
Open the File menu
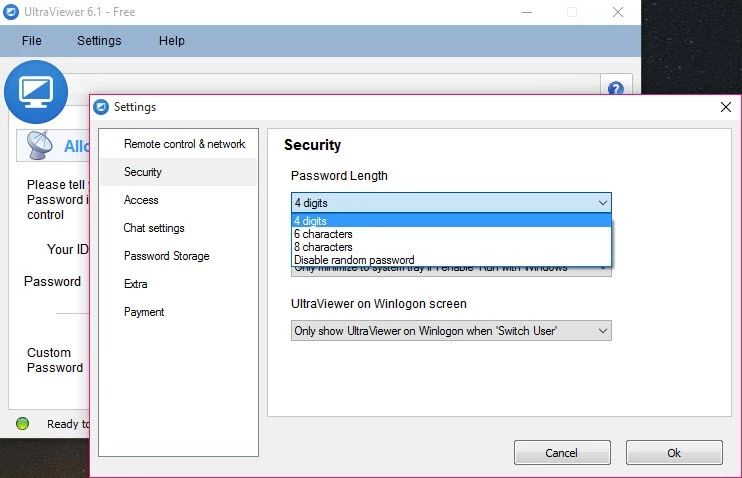[x=32, y=41]
